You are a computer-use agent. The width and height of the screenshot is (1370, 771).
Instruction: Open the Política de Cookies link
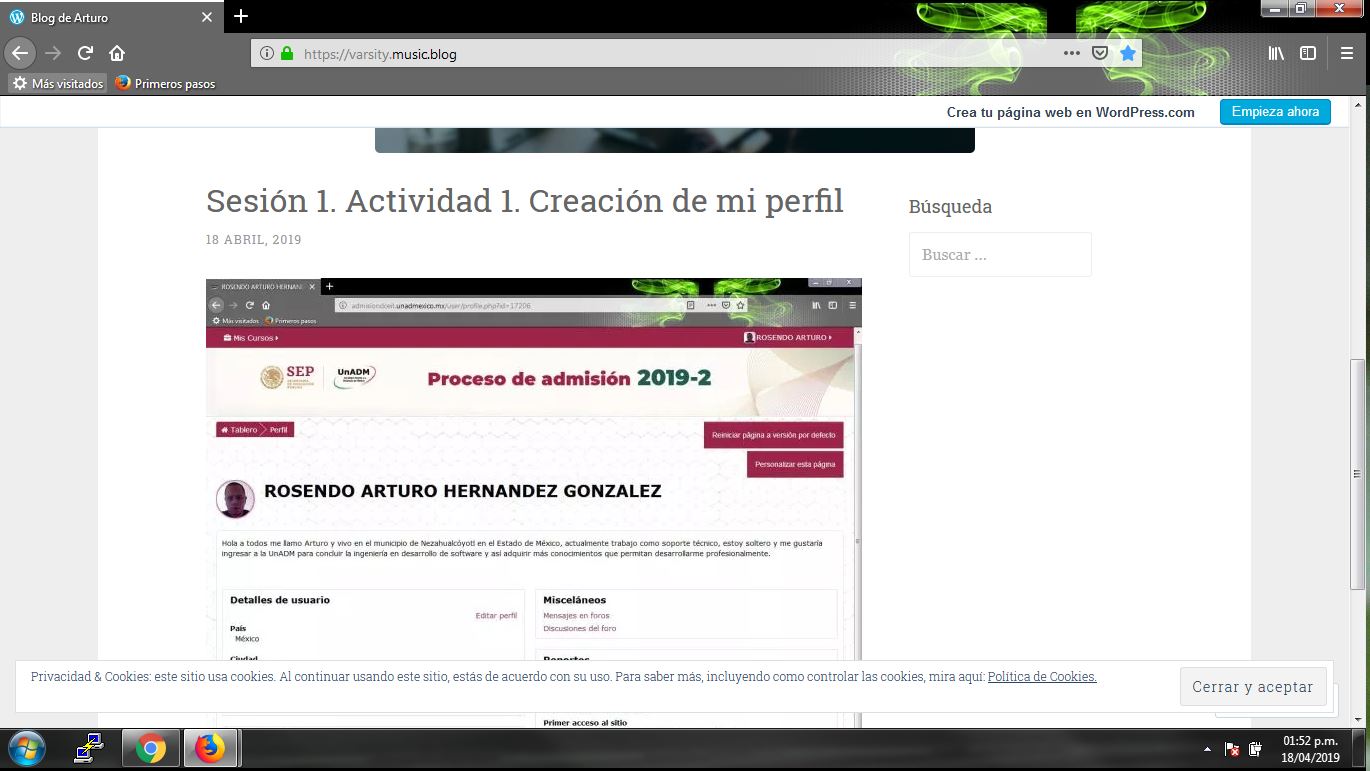[1042, 677]
